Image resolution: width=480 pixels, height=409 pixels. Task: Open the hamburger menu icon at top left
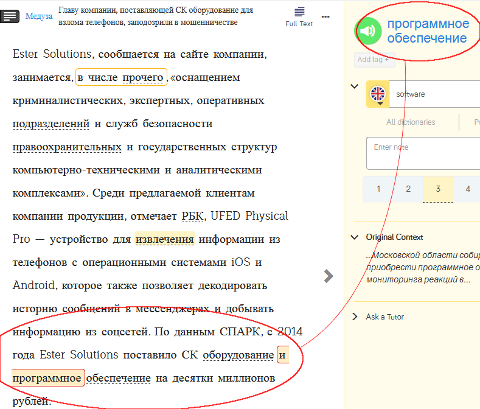tap(10, 16)
